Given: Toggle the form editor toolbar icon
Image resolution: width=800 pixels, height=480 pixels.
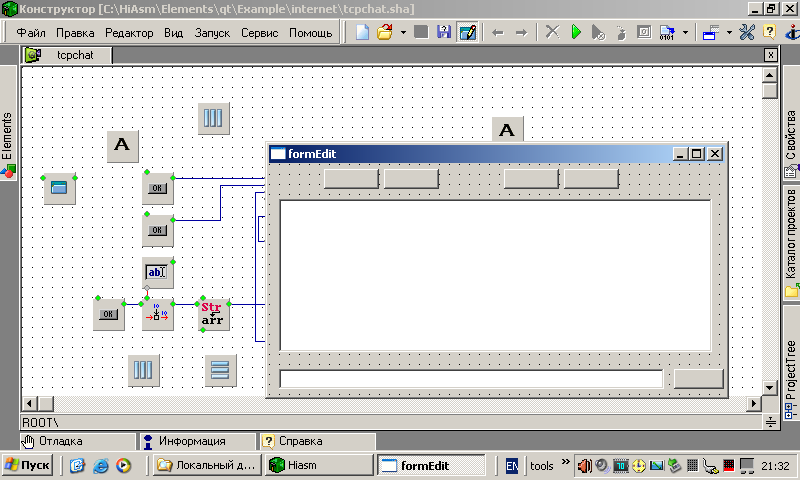Looking at the screenshot, I should point(467,32).
